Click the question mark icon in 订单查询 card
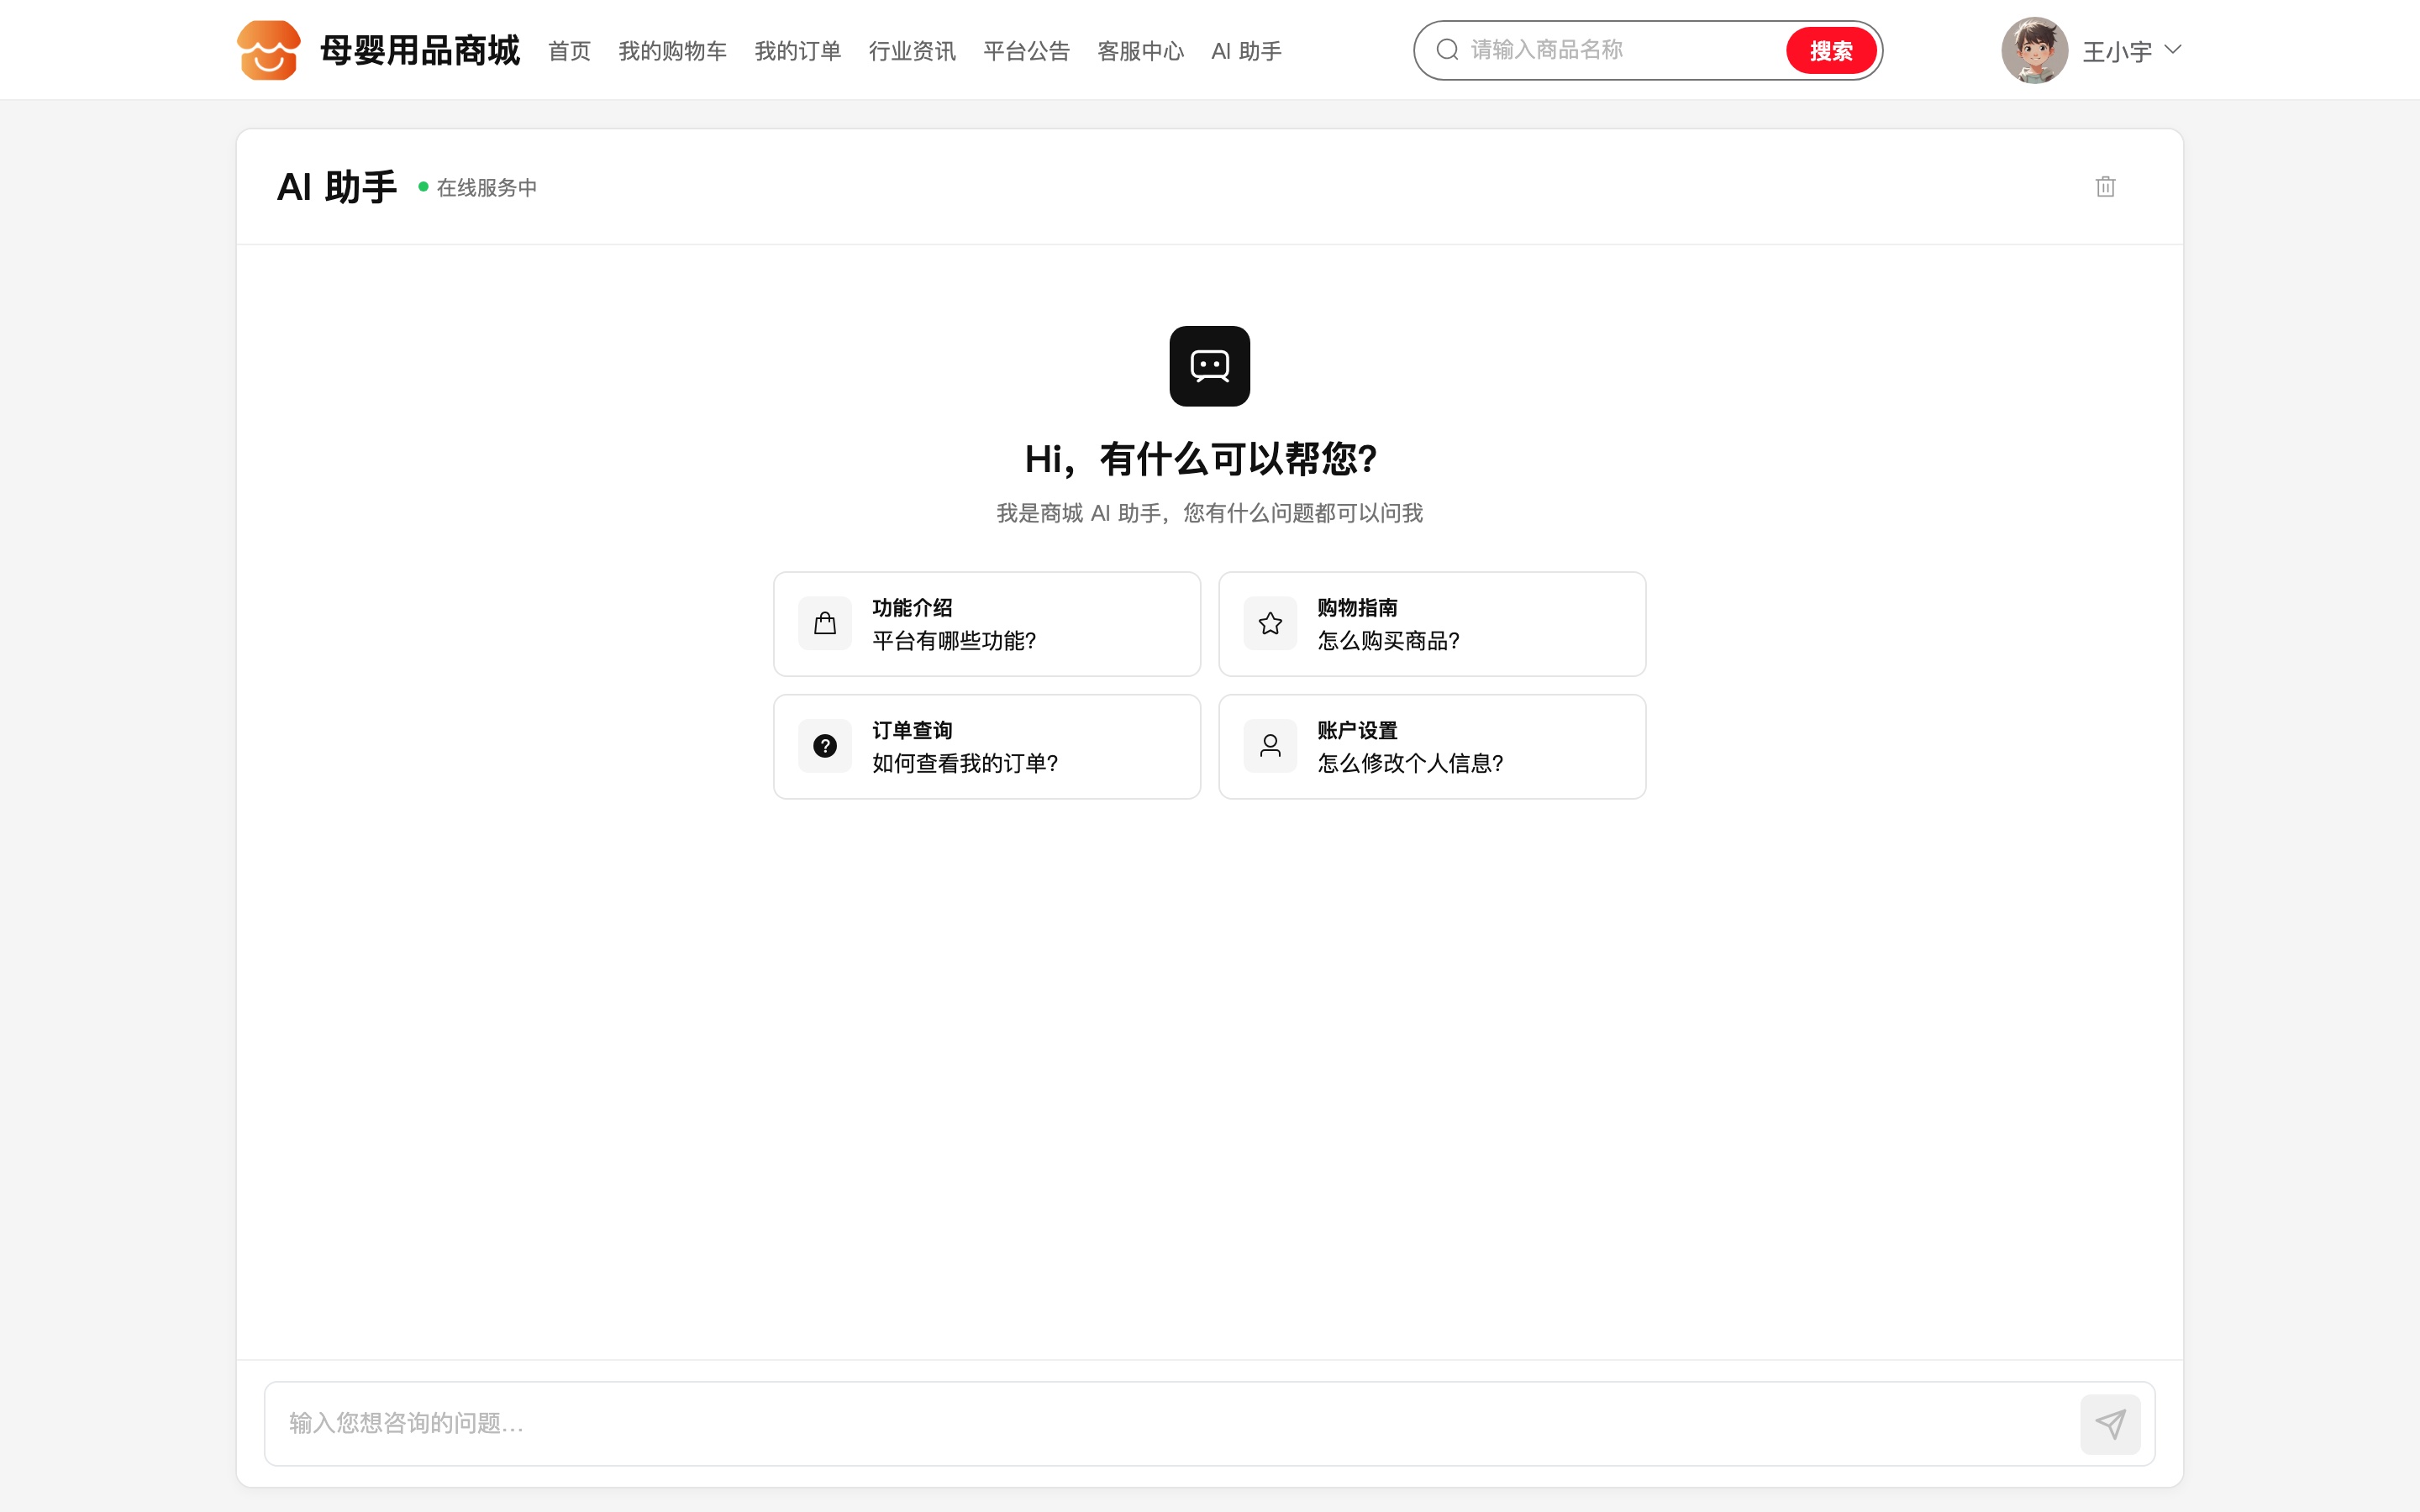This screenshot has width=2420, height=1512. (x=825, y=746)
